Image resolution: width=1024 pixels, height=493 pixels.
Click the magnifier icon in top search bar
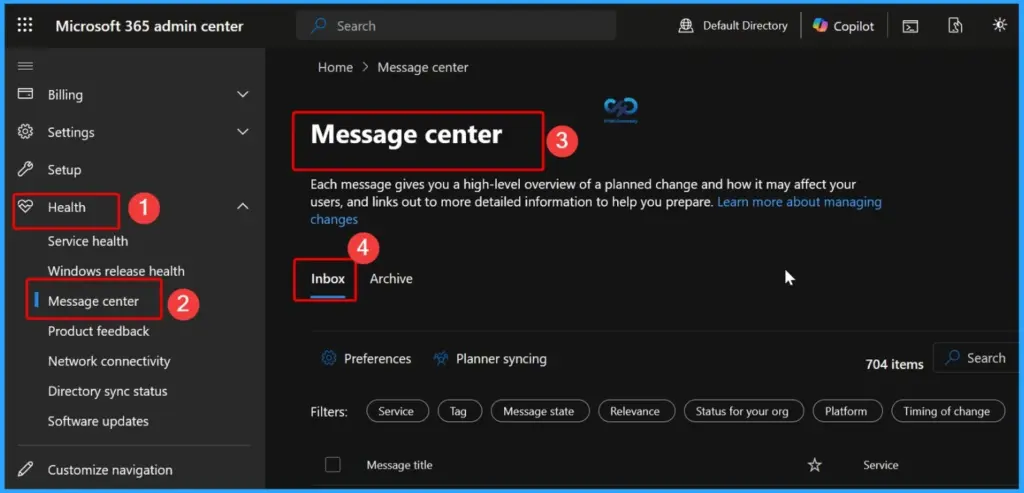pyautogui.click(x=318, y=25)
